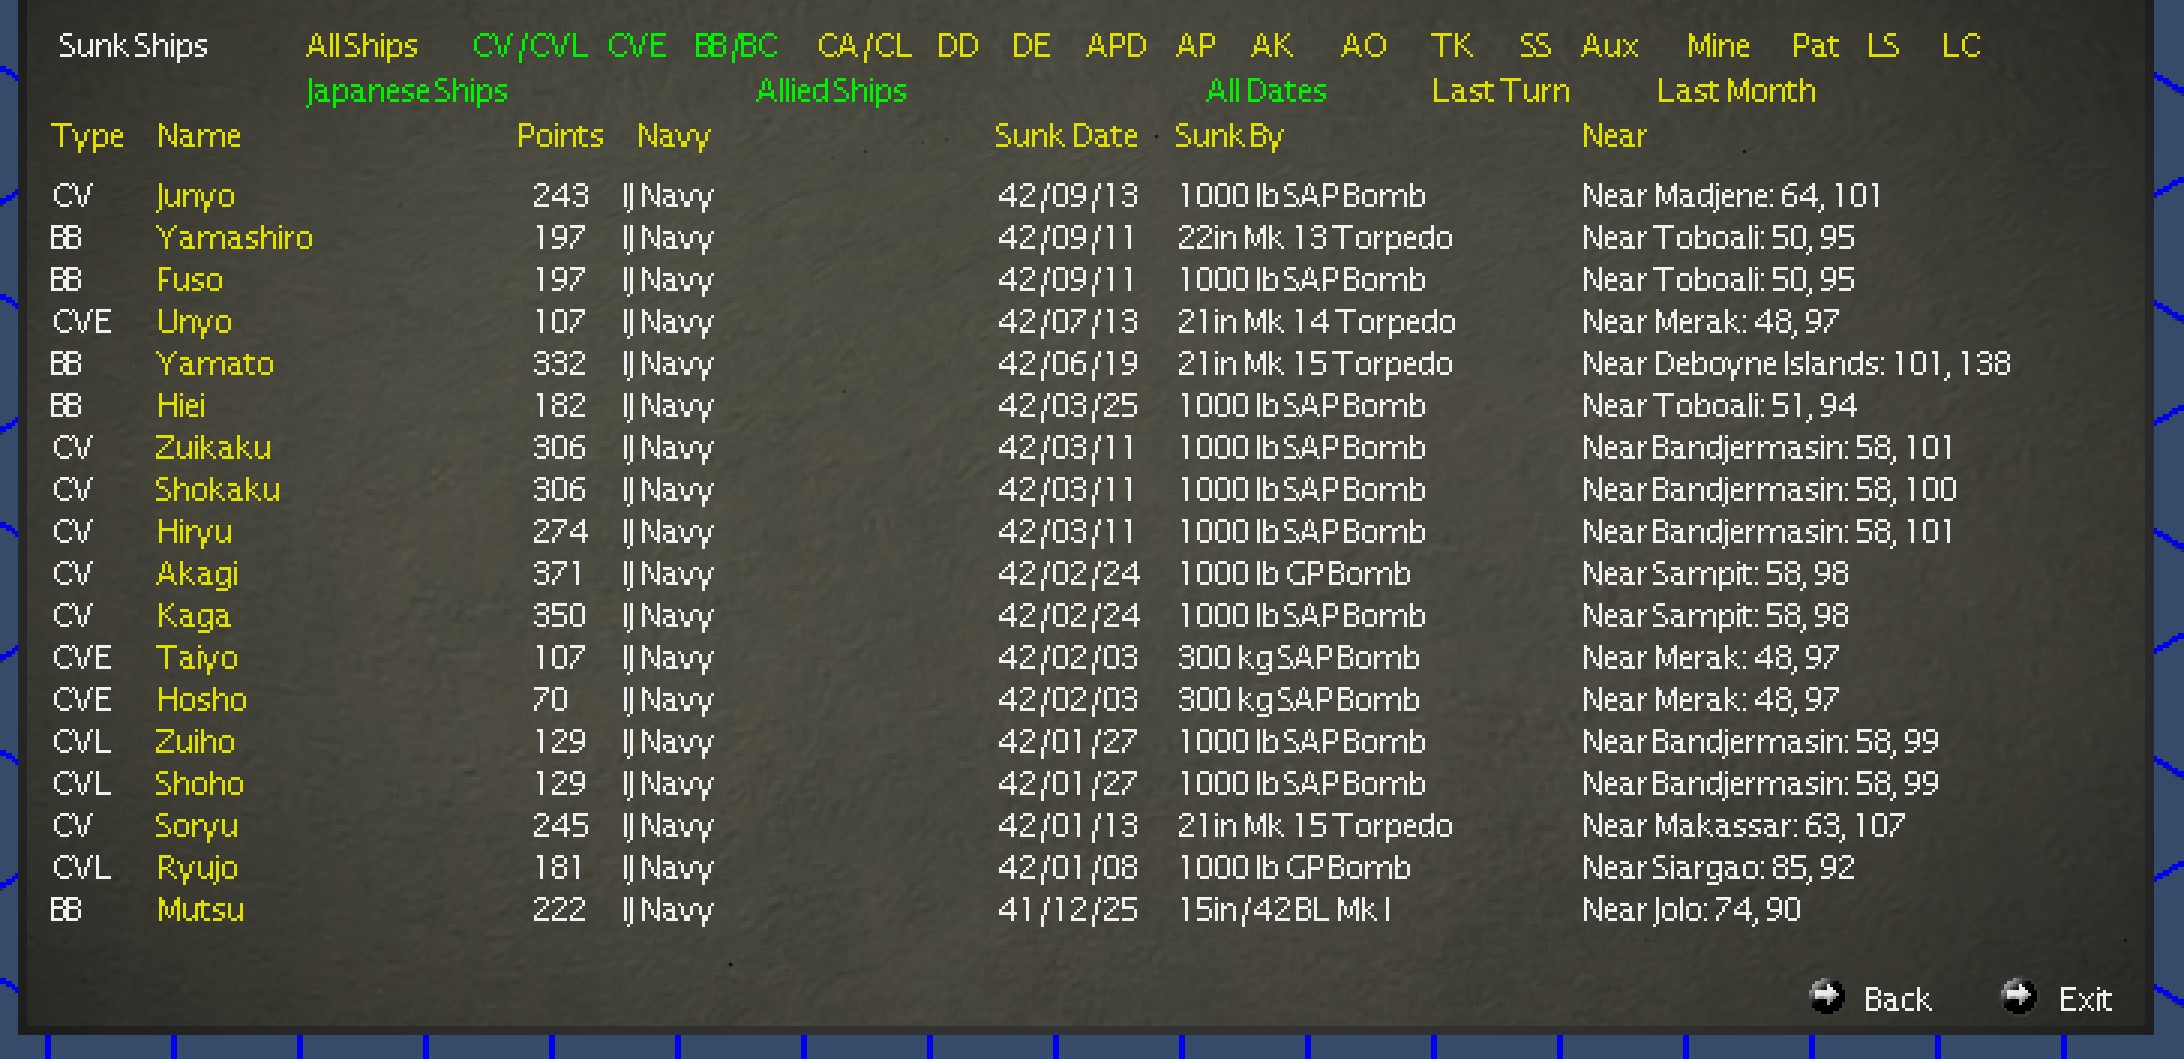Open the battleship Yamashiro
Screen dimensions: 2184x1059
[234, 237]
